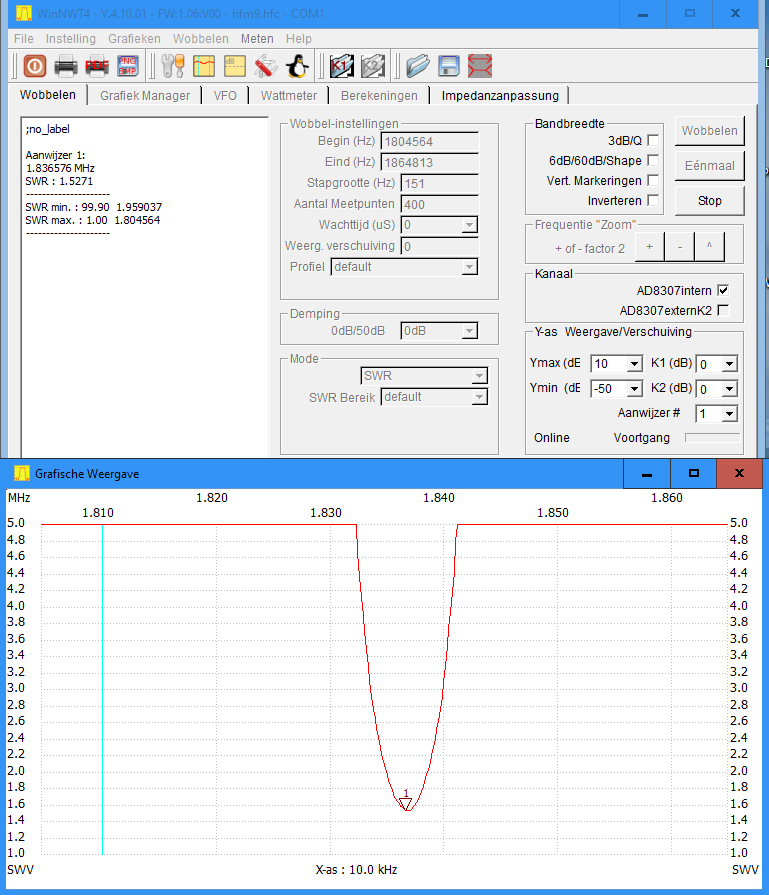Enable the 3dB/Q bandwidth checkbox

[x=653, y=140]
